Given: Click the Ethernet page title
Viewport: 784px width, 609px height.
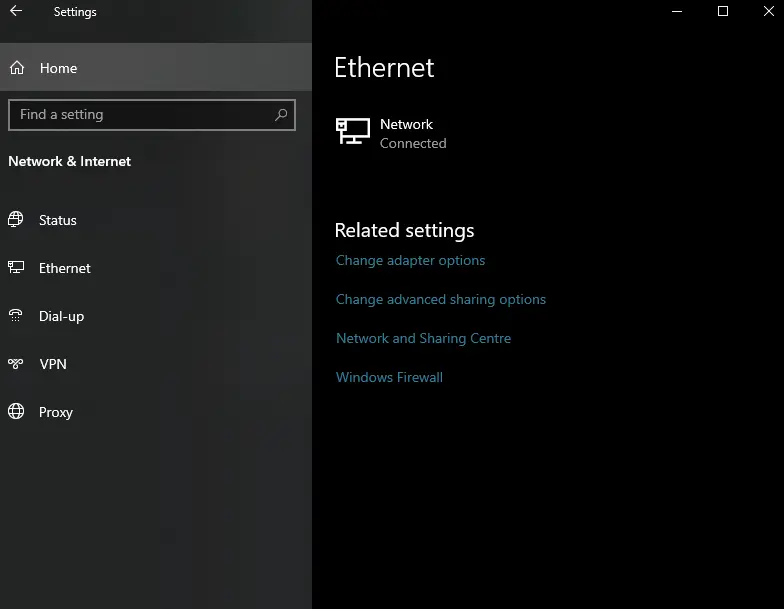Looking at the screenshot, I should coord(384,68).
